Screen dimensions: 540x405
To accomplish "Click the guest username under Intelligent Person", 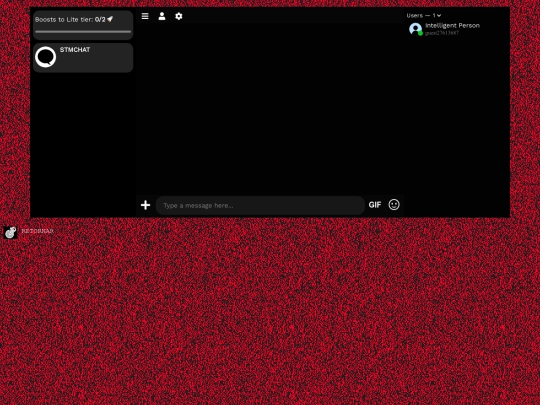I will point(442,33).
